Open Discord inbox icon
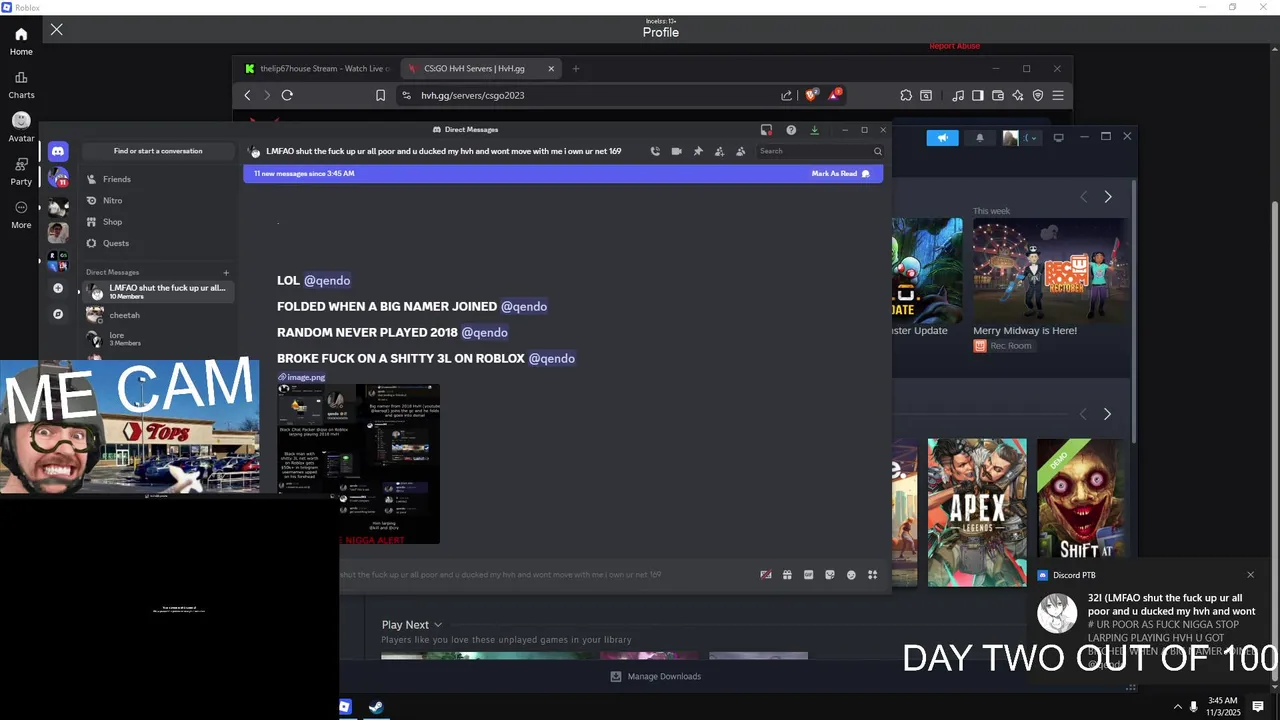The width and height of the screenshot is (1280, 720). point(766,130)
